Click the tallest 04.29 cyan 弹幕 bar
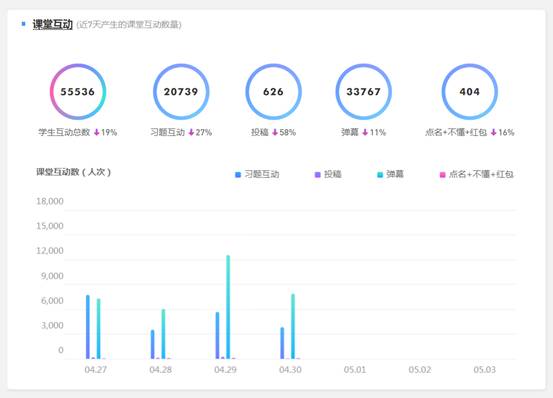 [x=228, y=307]
